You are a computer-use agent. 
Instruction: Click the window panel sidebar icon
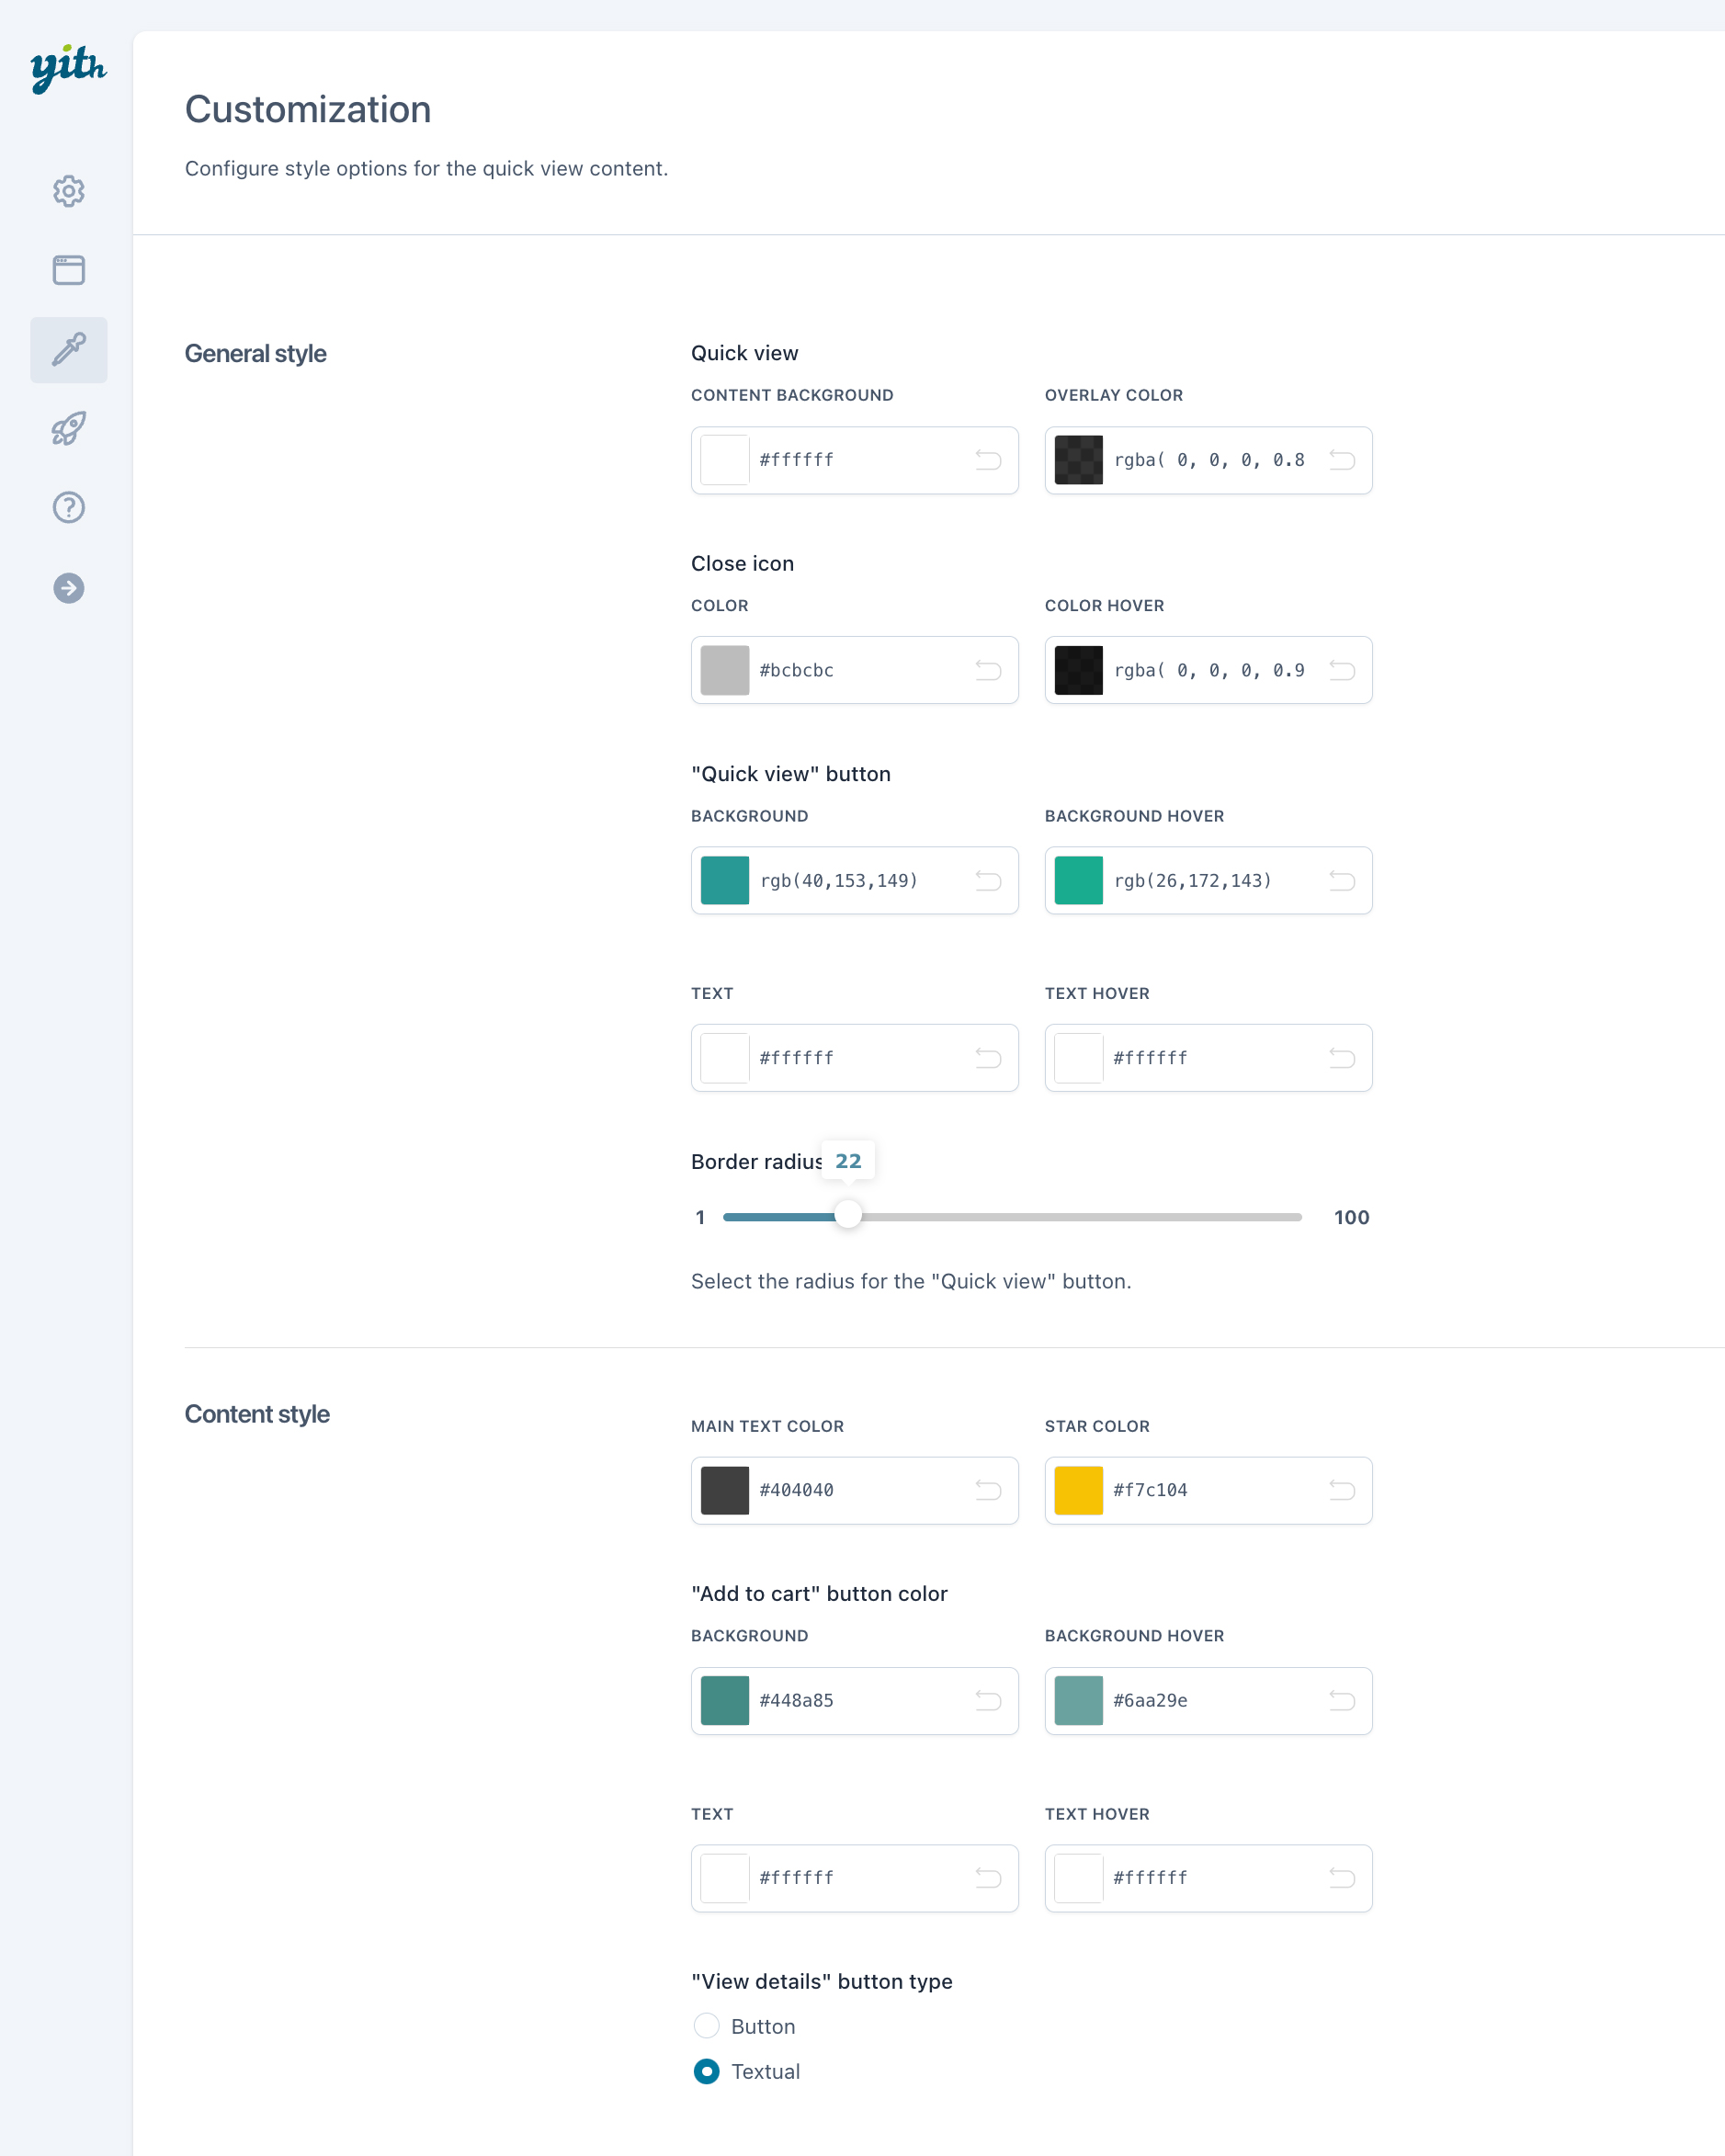pos(68,270)
